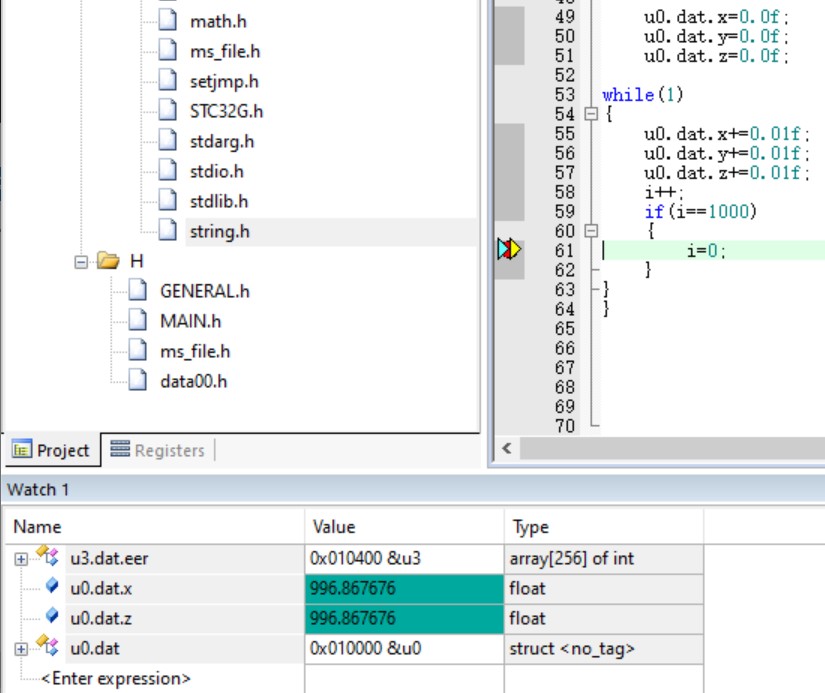This screenshot has width=825, height=693.
Task: Click the highlighted u0.dat.z value 996.867676
Action: tap(404, 618)
